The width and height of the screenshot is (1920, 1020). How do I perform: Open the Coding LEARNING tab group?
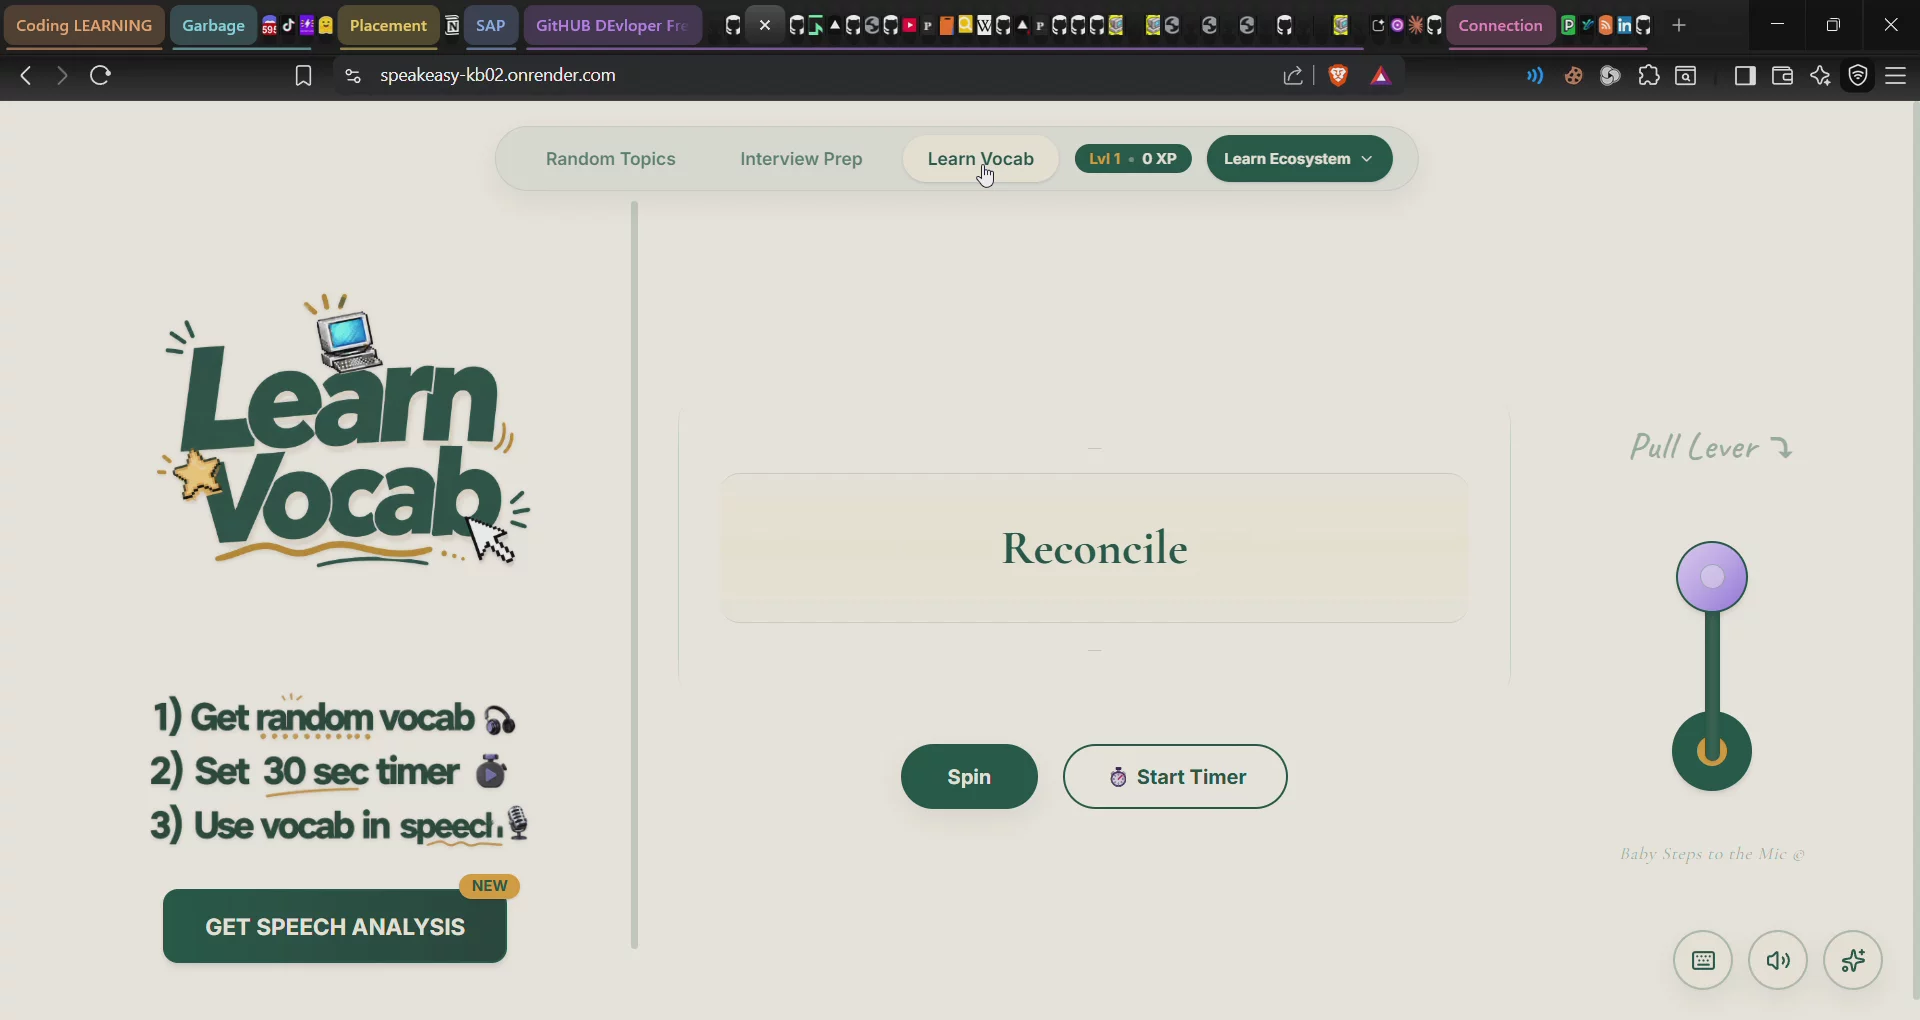pos(84,25)
